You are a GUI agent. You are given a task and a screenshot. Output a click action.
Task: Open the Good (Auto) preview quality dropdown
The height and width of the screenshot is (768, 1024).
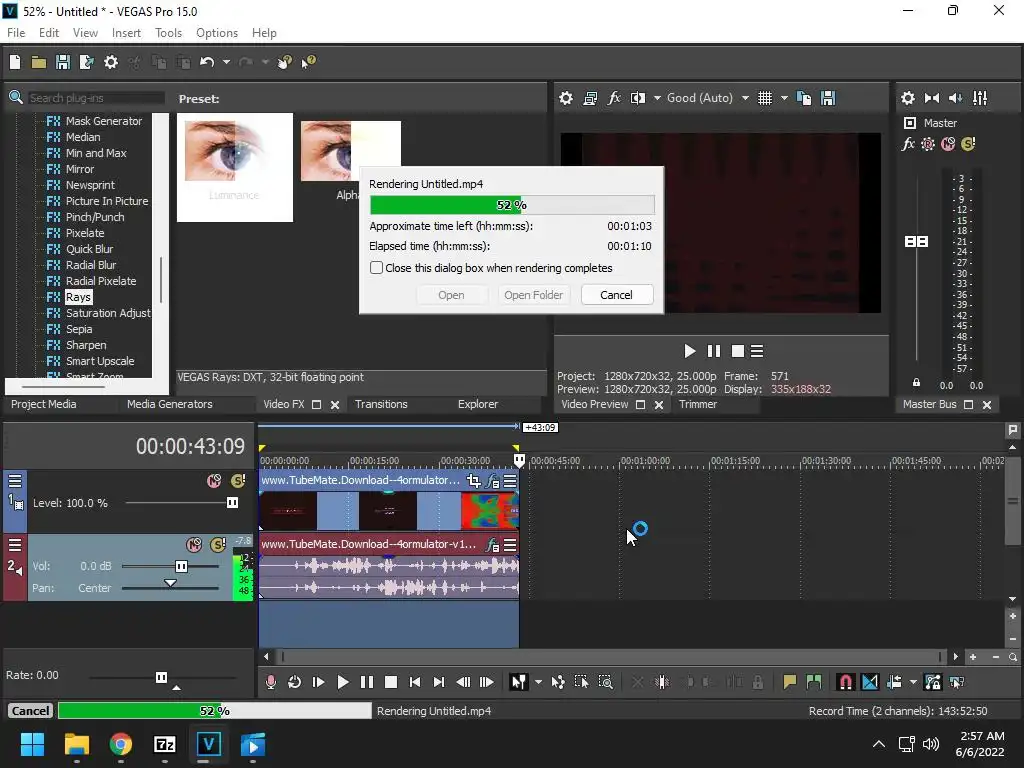point(745,98)
